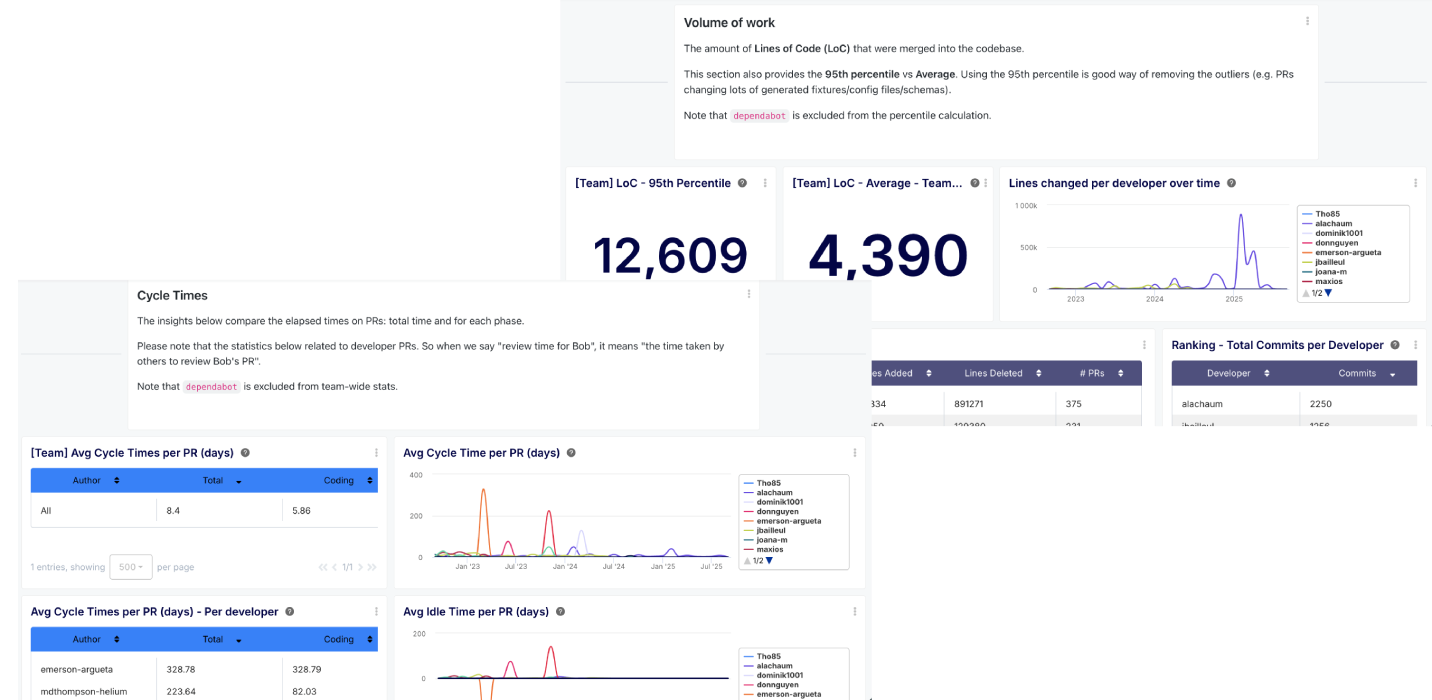Screen dimensions: 1432x700
Task: Open Ranking Total Commits panel options menu
Action: (x=1416, y=345)
